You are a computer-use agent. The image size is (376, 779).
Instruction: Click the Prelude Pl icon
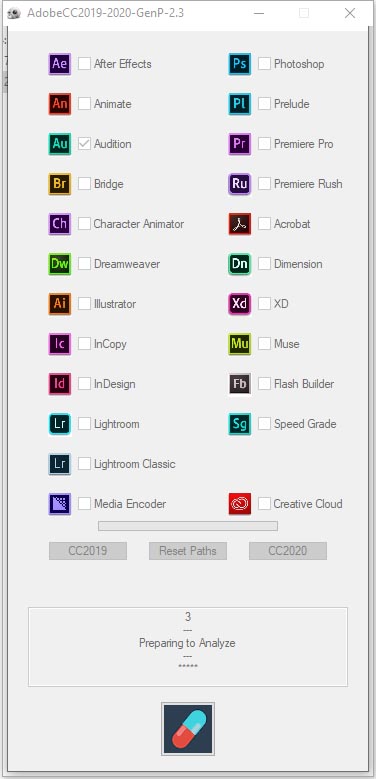pos(240,104)
